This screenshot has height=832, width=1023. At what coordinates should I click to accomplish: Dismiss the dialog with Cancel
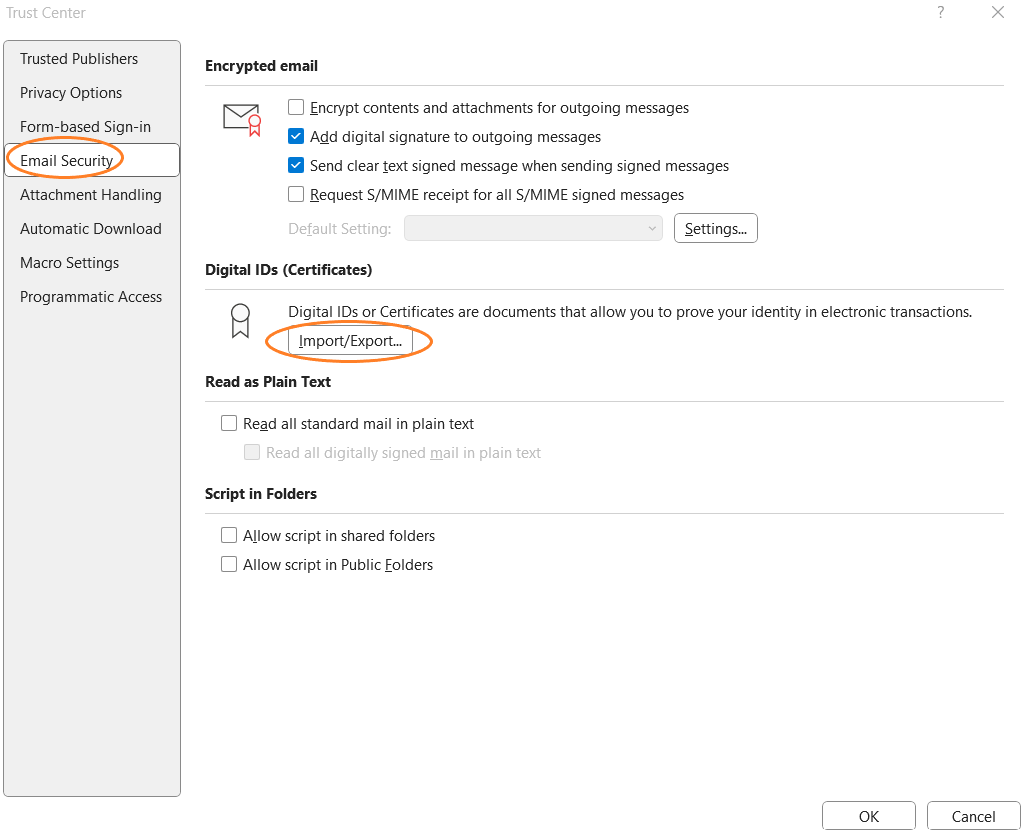[972, 815]
